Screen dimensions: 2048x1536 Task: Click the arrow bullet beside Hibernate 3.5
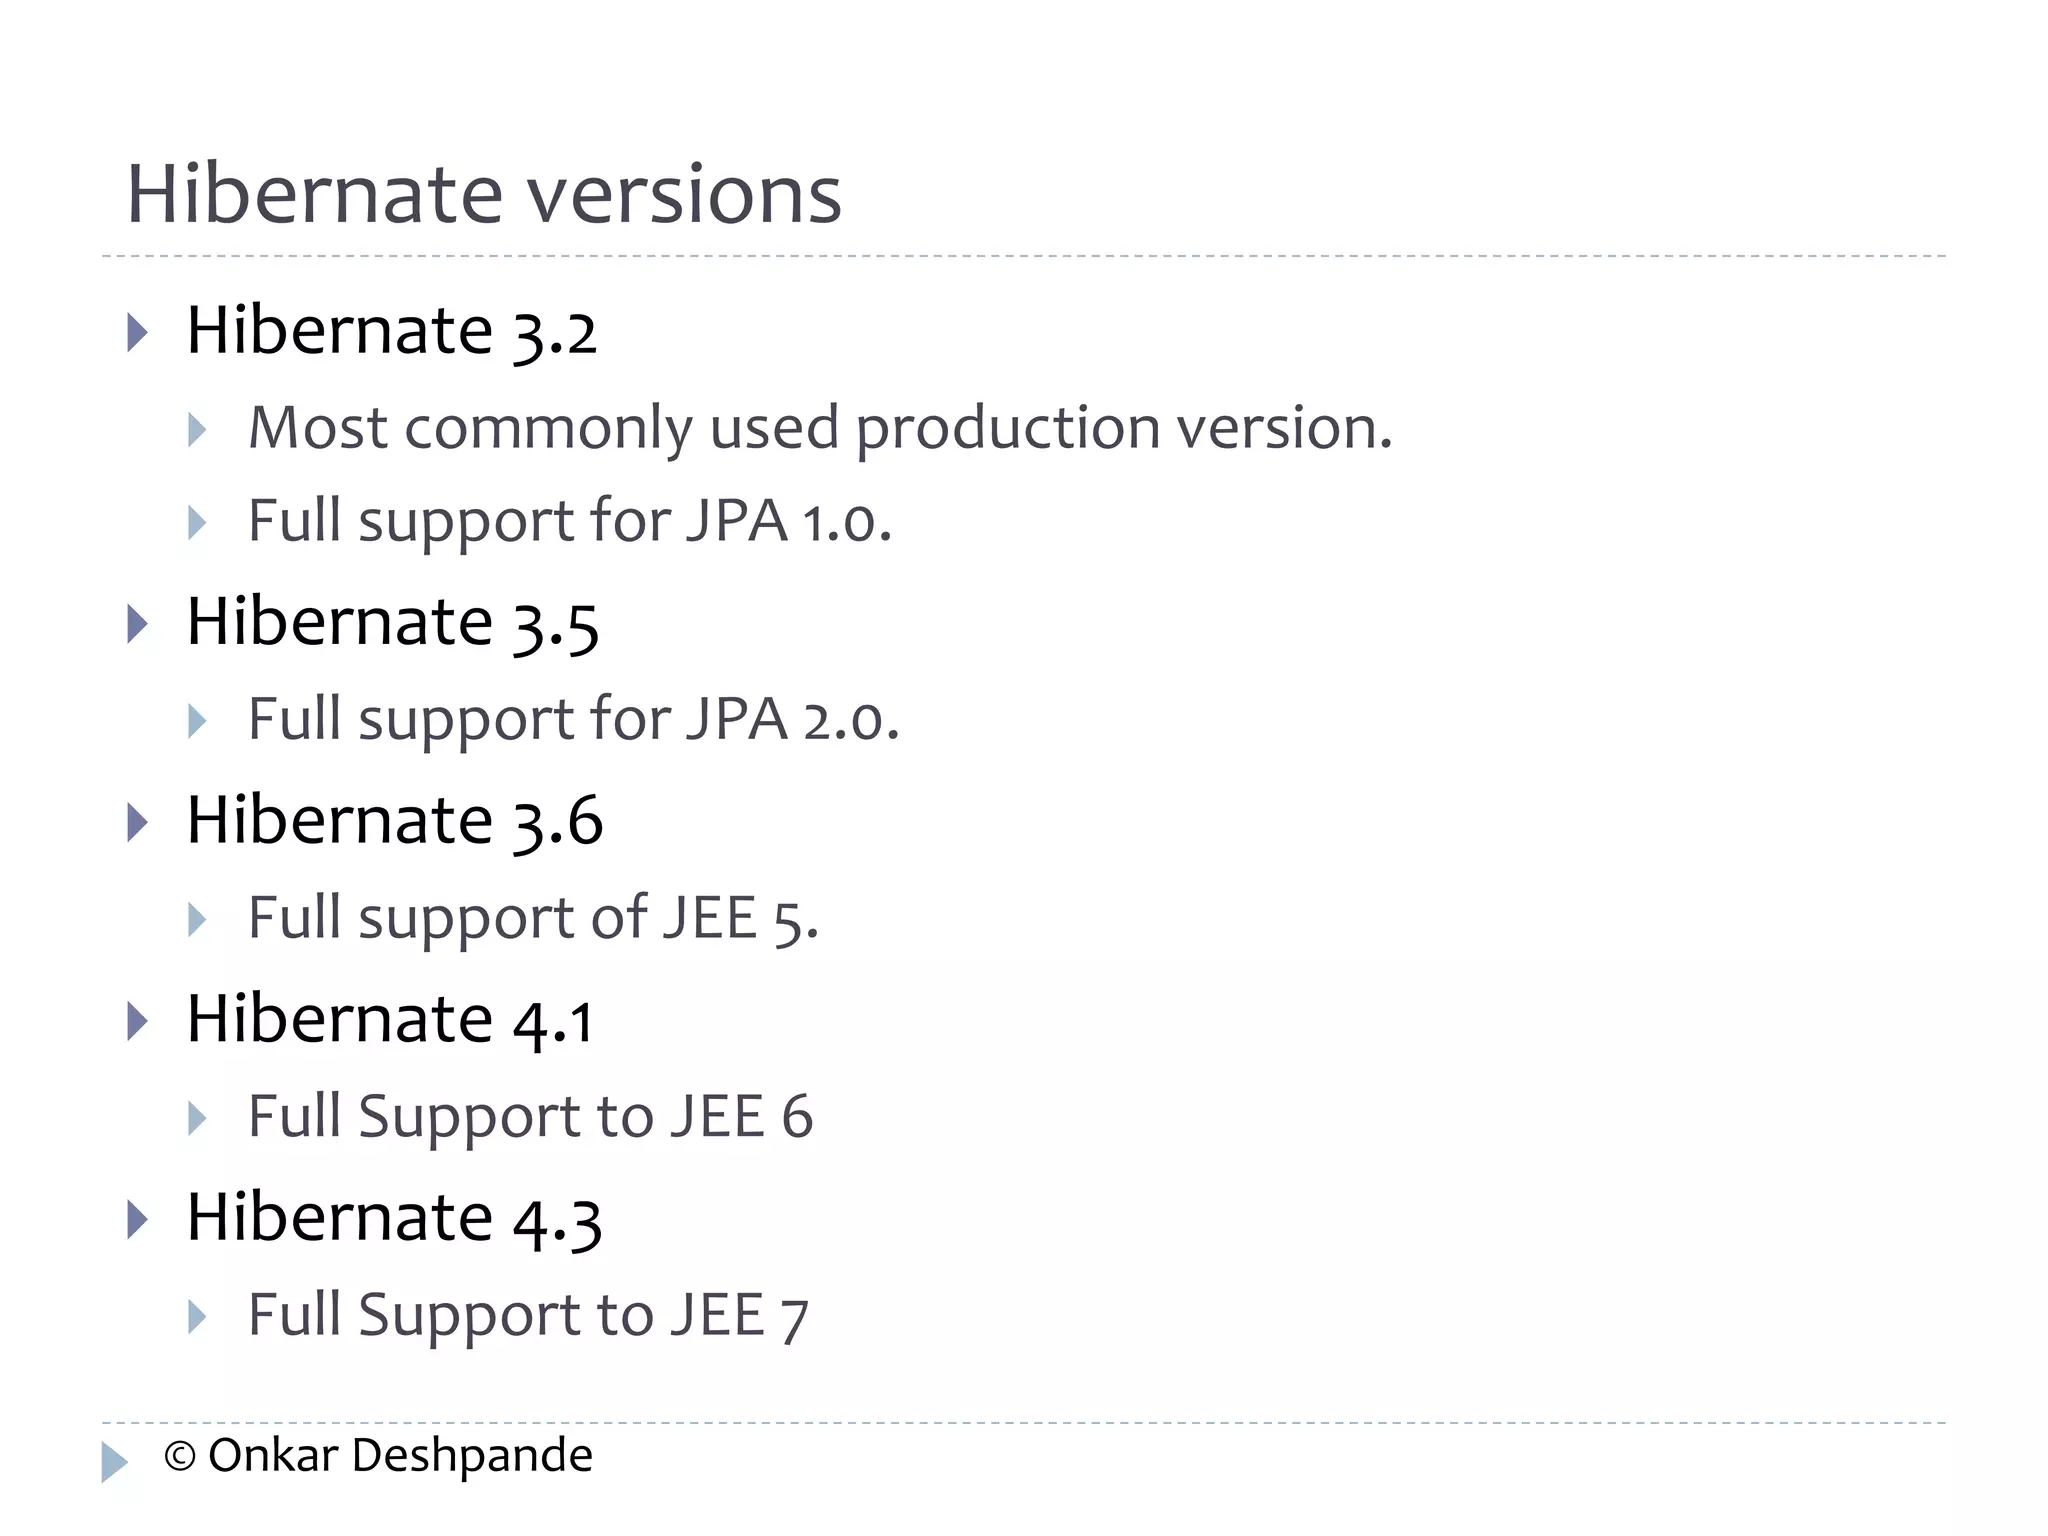[138, 624]
